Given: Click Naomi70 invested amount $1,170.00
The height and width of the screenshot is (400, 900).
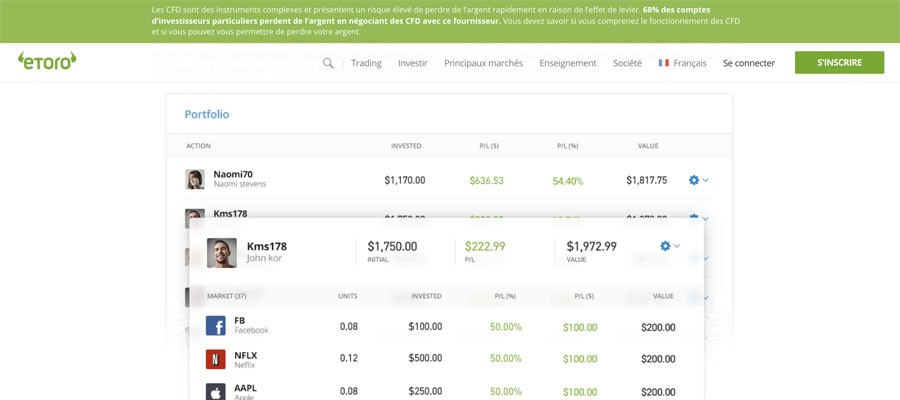Looking at the screenshot, I should 405,180.
